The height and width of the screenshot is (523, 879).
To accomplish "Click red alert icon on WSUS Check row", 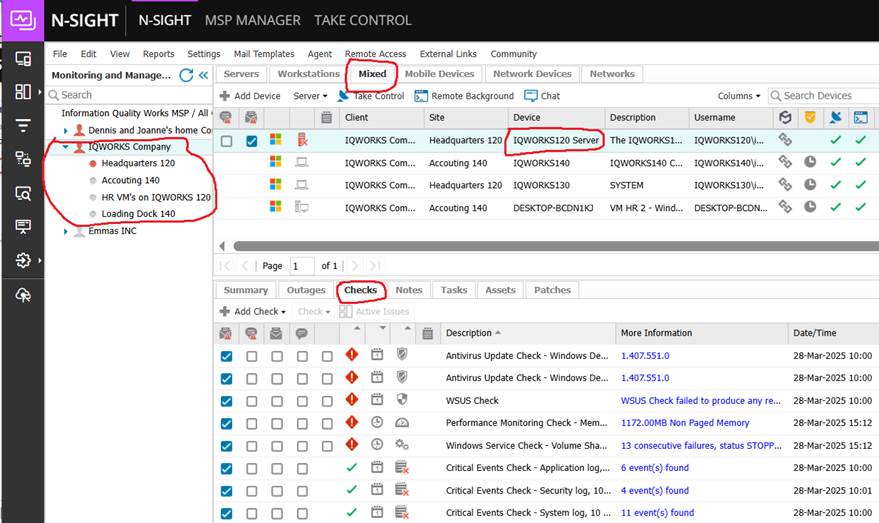I will tap(351, 400).
